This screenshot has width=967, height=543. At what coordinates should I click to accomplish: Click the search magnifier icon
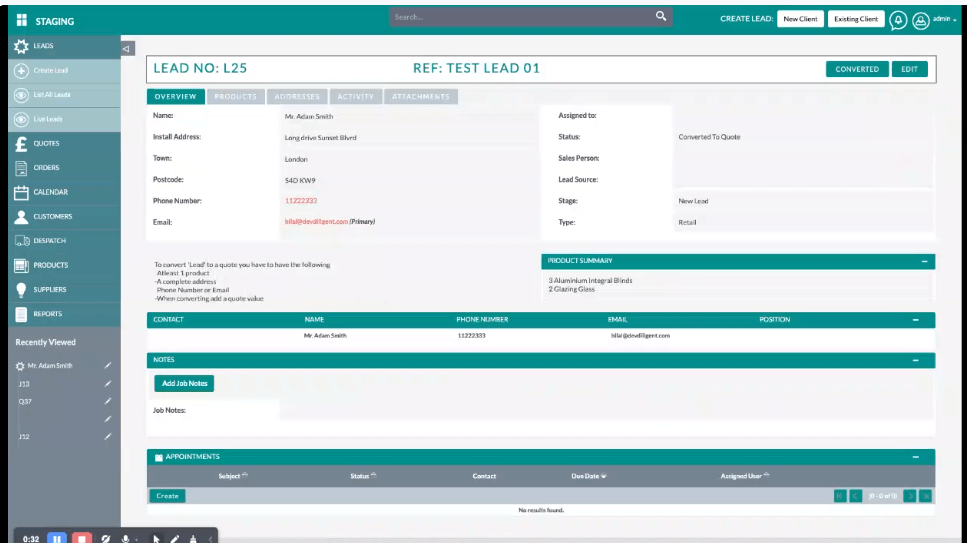pos(660,16)
